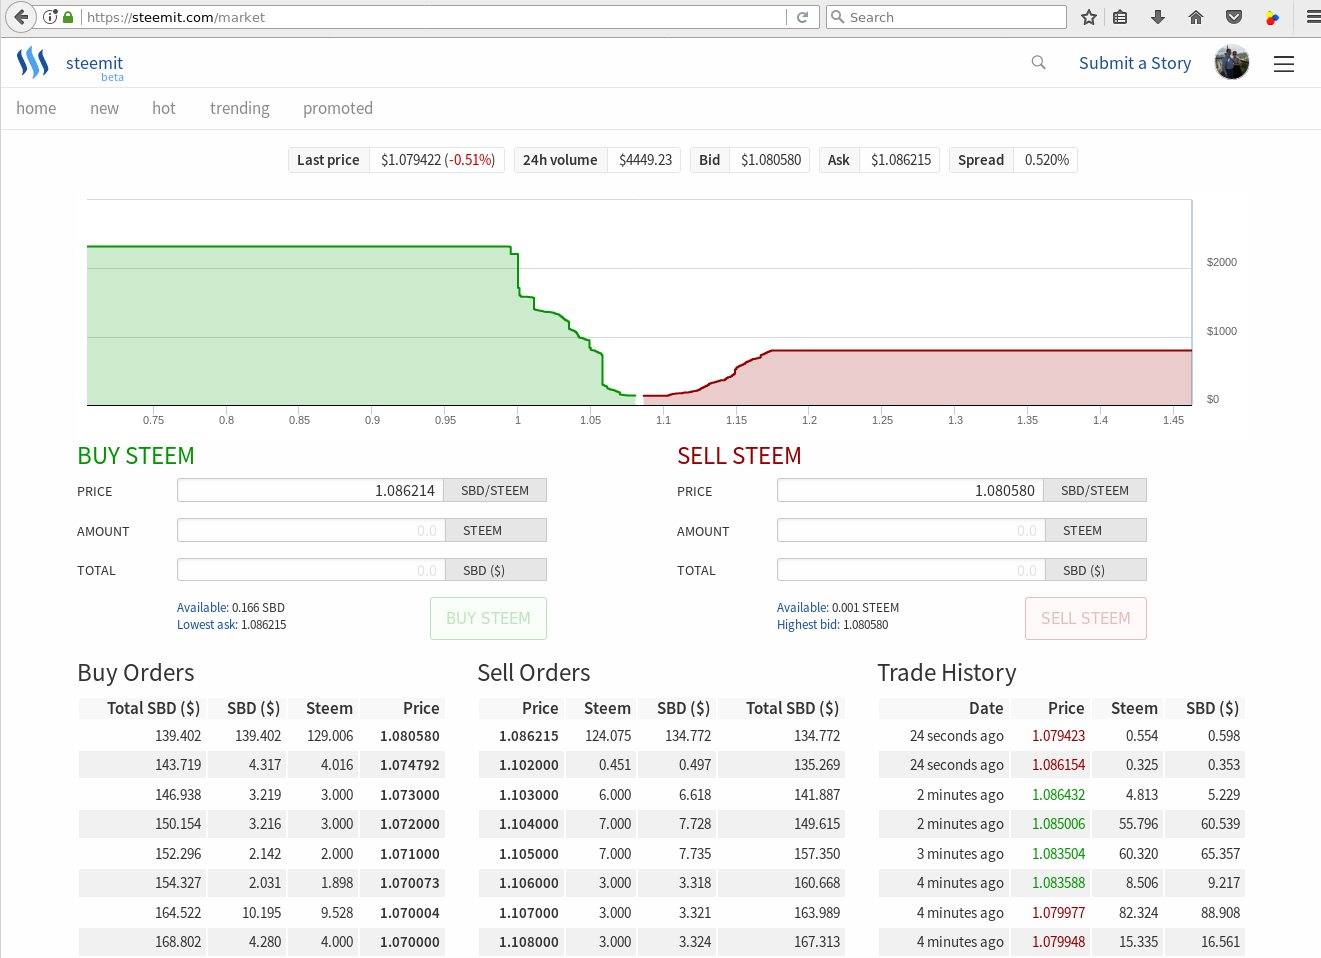Viewport: 1321px width, 958px height.
Task: Click trade history price 1.079423
Action: 1058,736
